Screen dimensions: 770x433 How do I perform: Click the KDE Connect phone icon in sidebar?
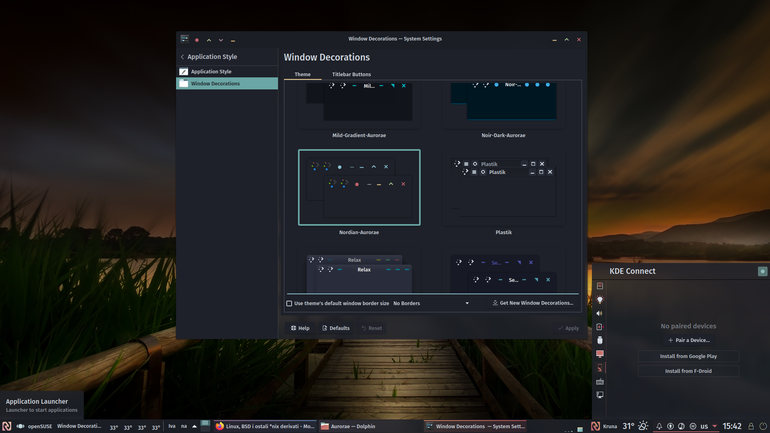(600, 368)
